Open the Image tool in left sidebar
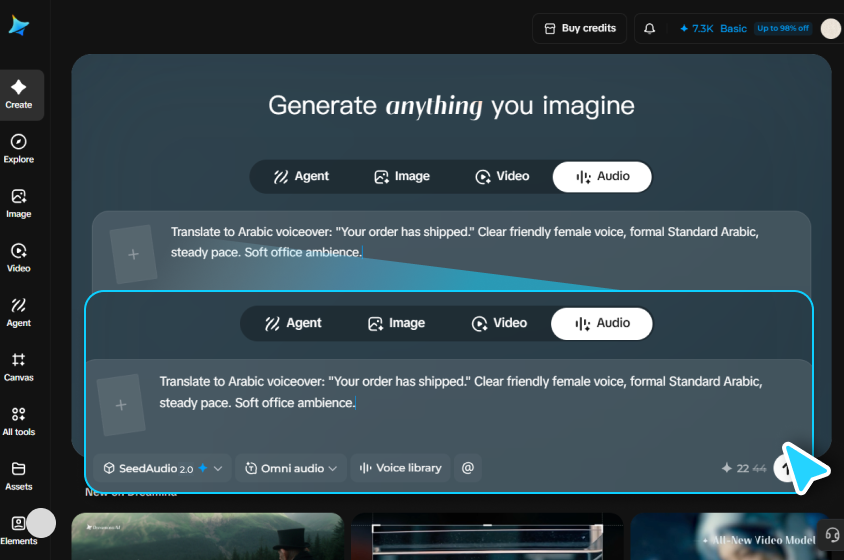Viewport: 844px width, 560px height. (x=19, y=204)
